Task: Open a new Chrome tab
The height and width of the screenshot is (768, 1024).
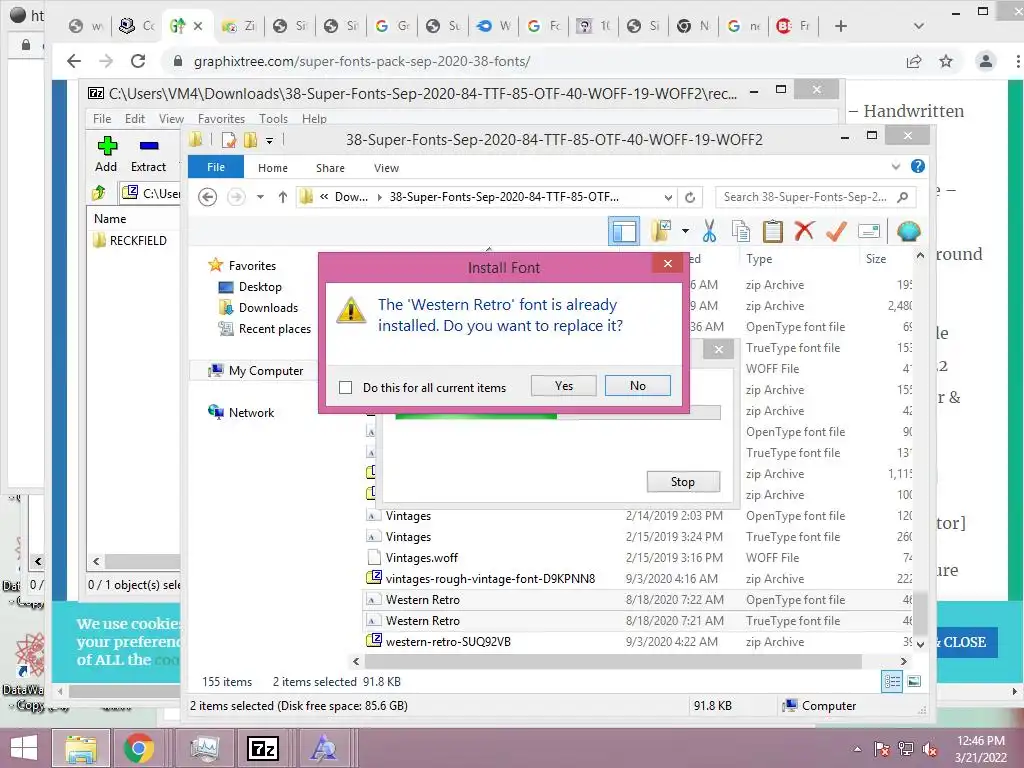Action: coord(841,26)
